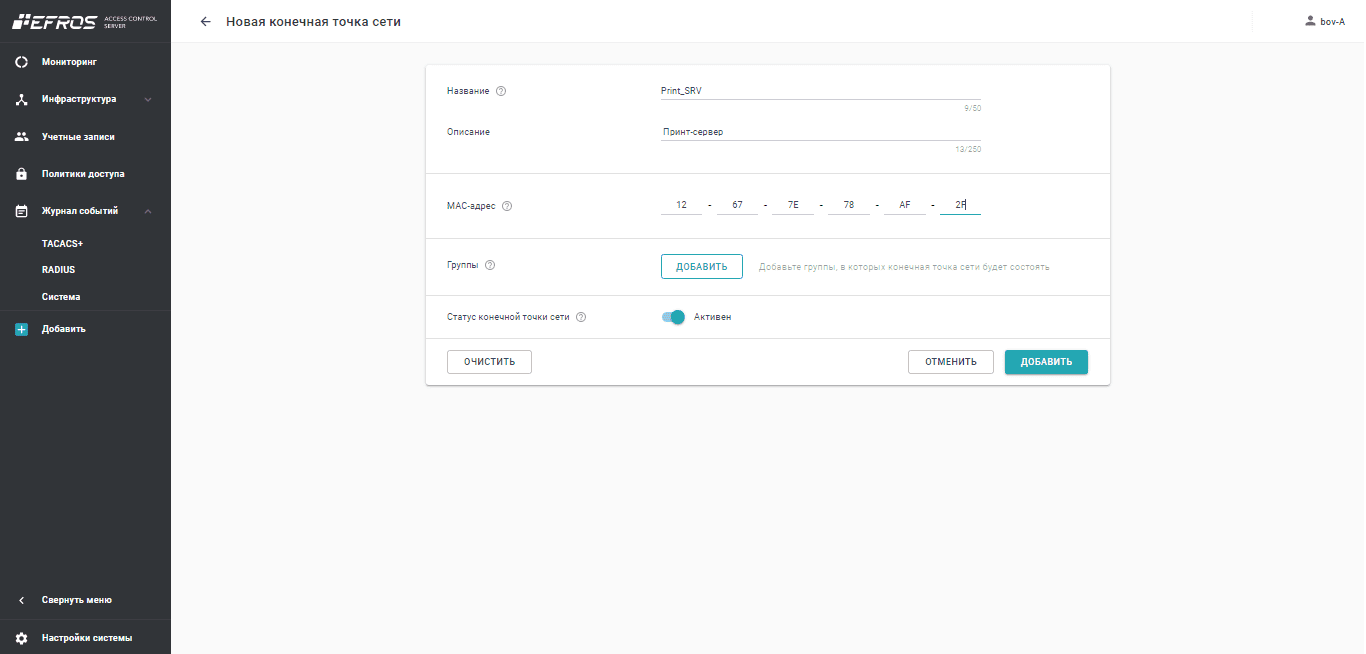Collapse sidebar with Свернуть меню
This screenshot has width=1366, height=654.
point(76,600)
